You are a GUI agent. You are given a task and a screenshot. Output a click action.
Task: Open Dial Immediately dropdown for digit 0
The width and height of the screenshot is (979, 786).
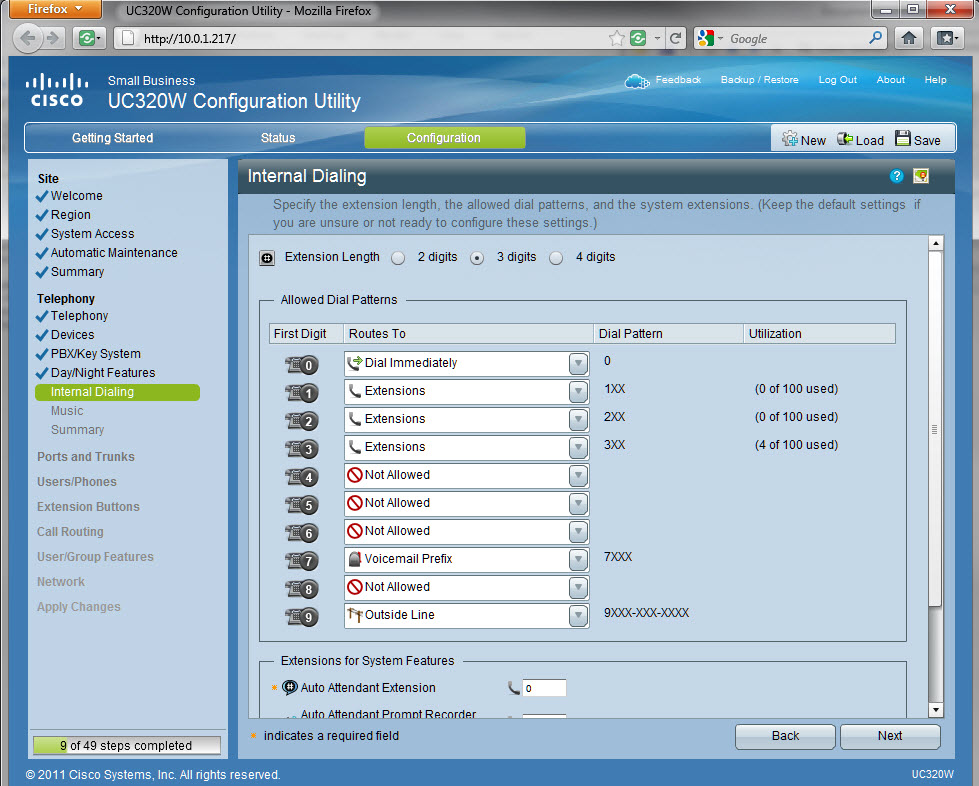(578, 364)
